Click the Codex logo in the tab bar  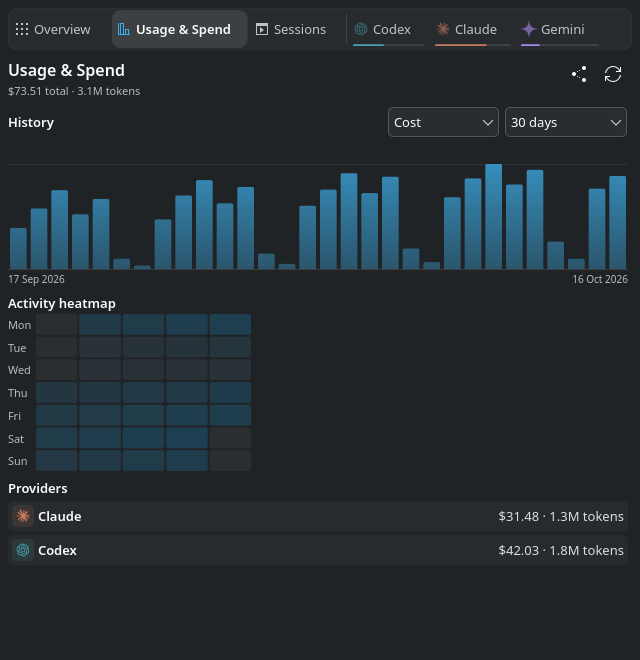pos(361,29)
